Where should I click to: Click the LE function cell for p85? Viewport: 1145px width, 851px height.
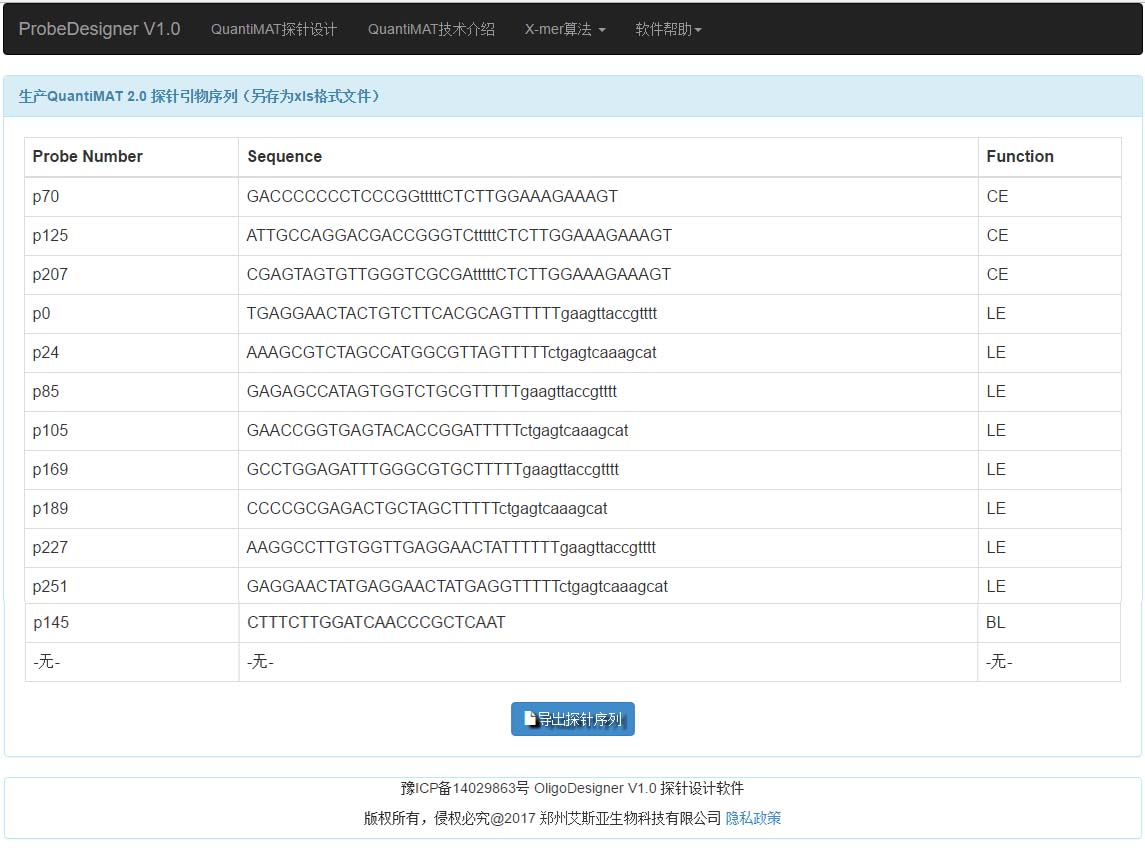1049,392
